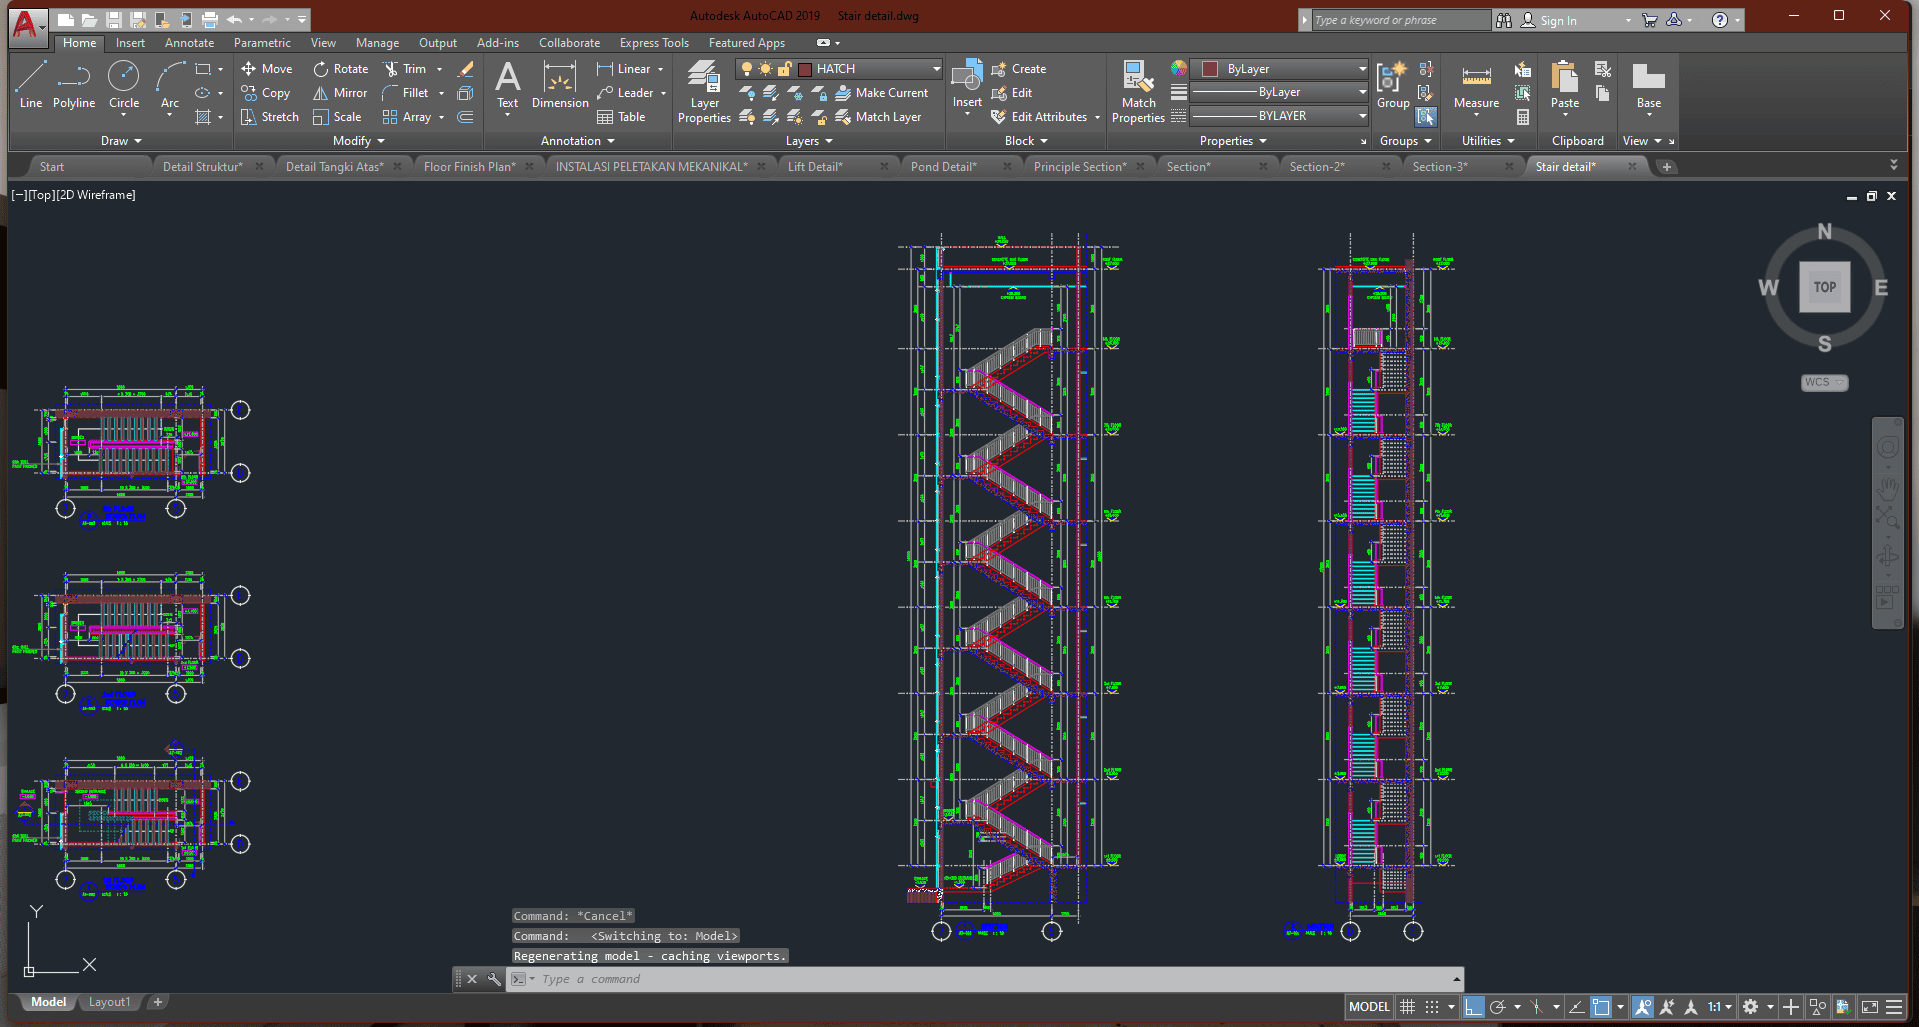The width and height of the screenshot is (1919, 1027).
Task: Select the Dimension annotation tool
Action: tap(560, 84)
